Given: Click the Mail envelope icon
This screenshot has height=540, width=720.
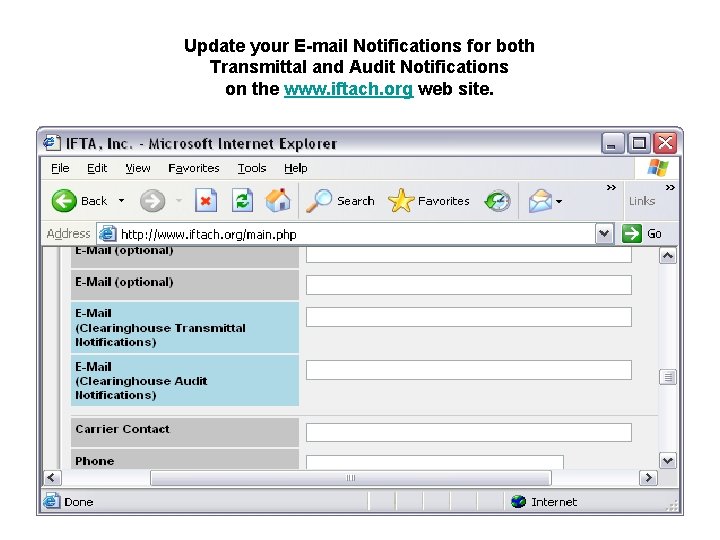Looking at the screenshot, I should pos(540,201).
